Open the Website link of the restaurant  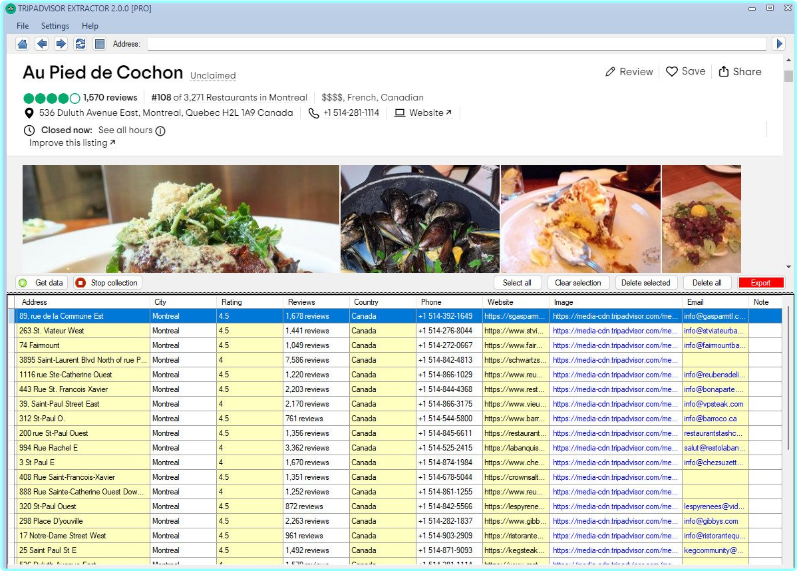click(430, 113)
